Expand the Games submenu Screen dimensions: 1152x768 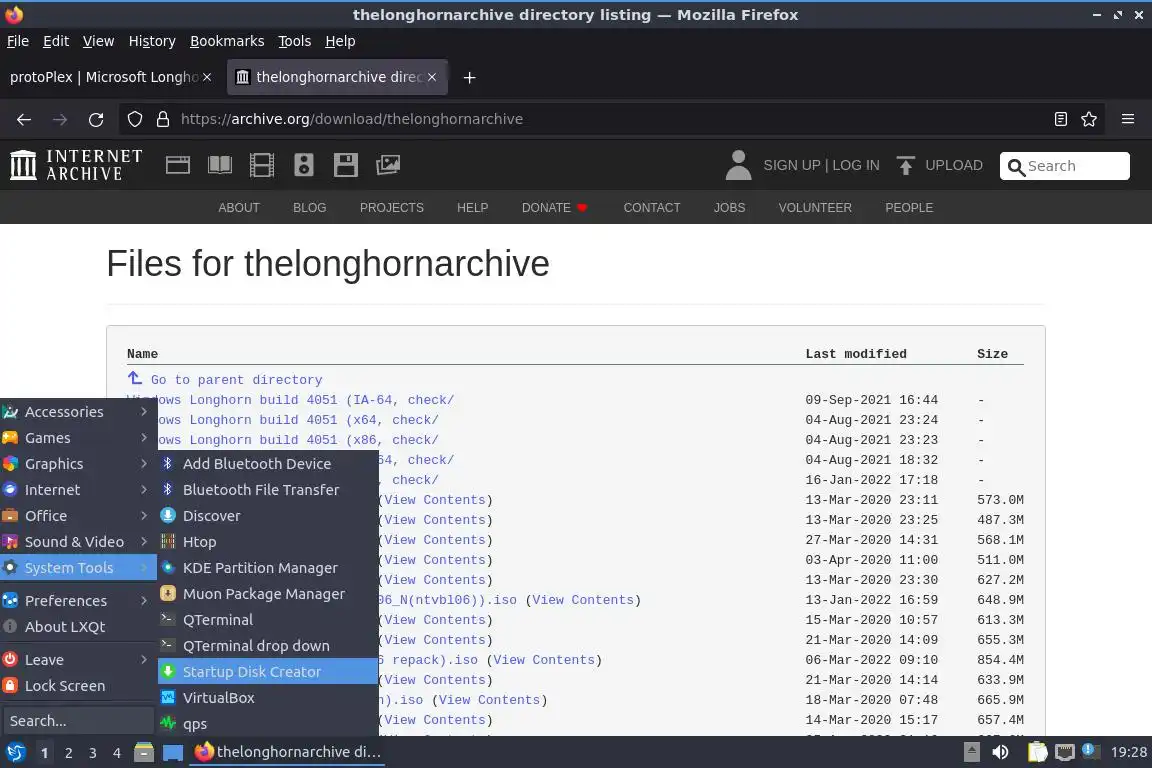click(x=79, y=438)
